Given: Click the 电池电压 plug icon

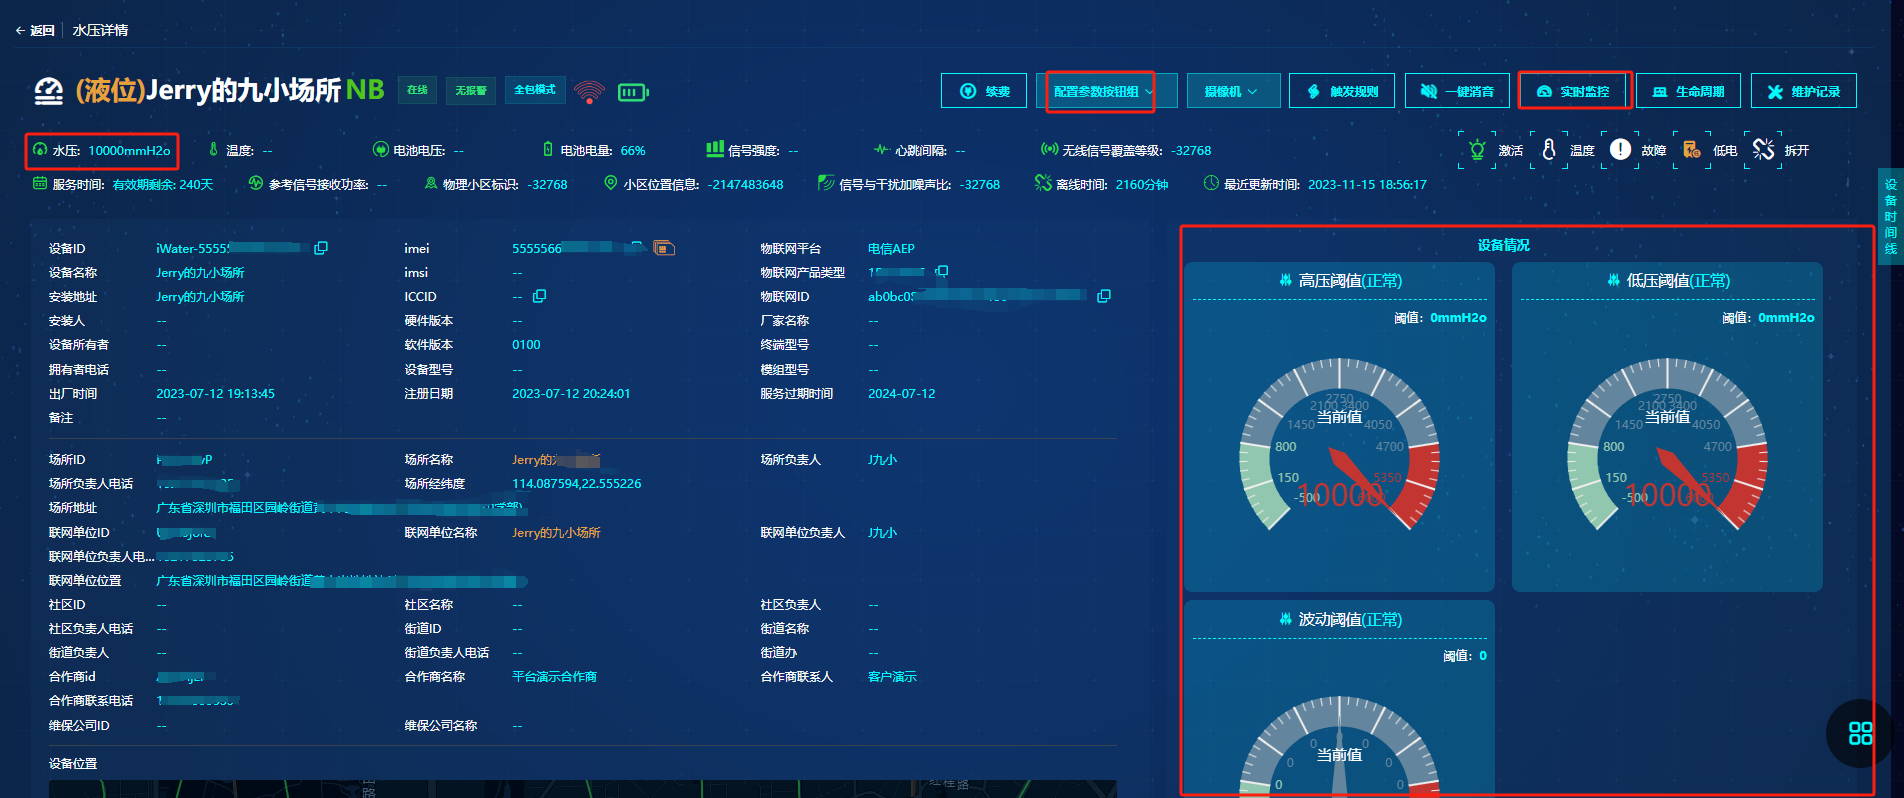Looking at the screenshot, I should point(381,150).
